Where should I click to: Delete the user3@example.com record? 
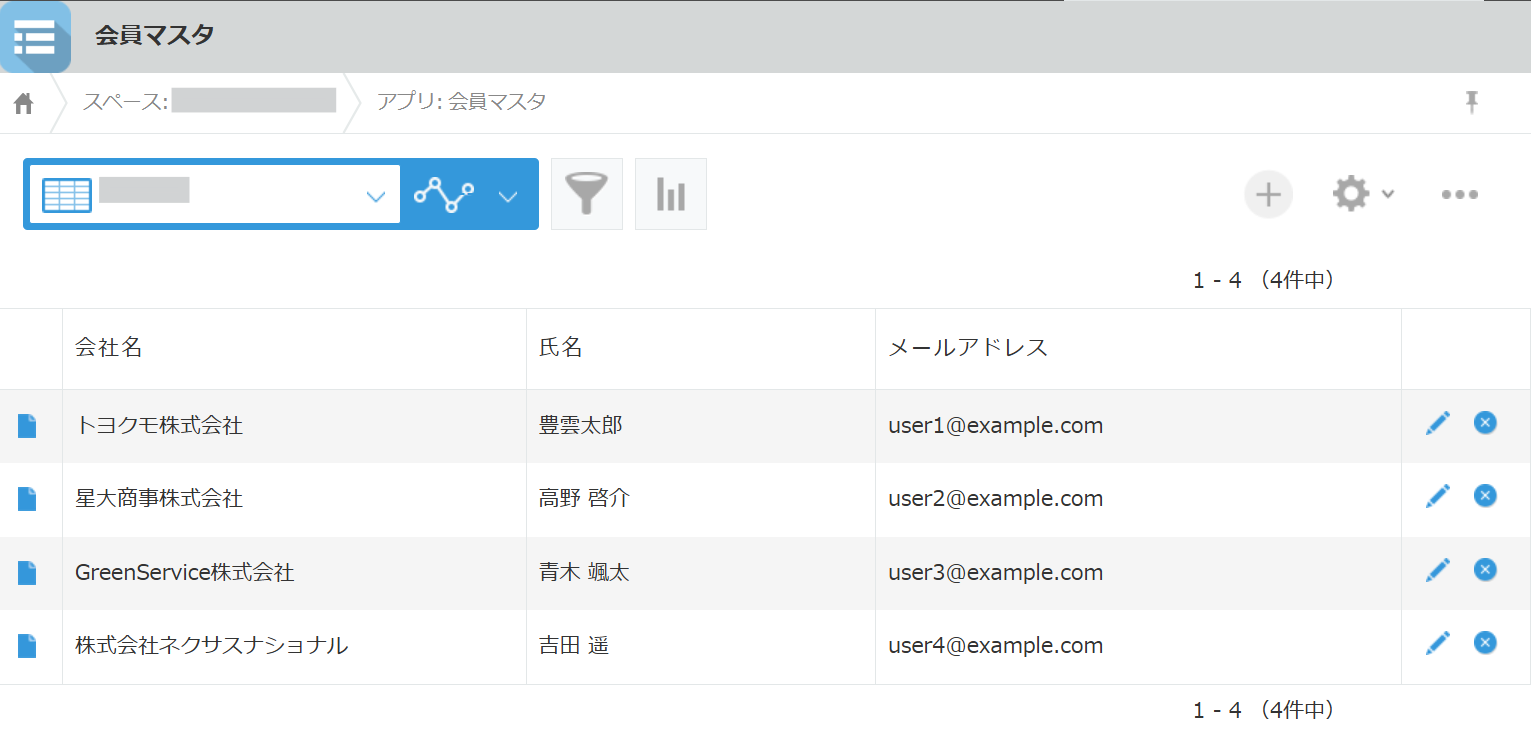point(1485,570)
